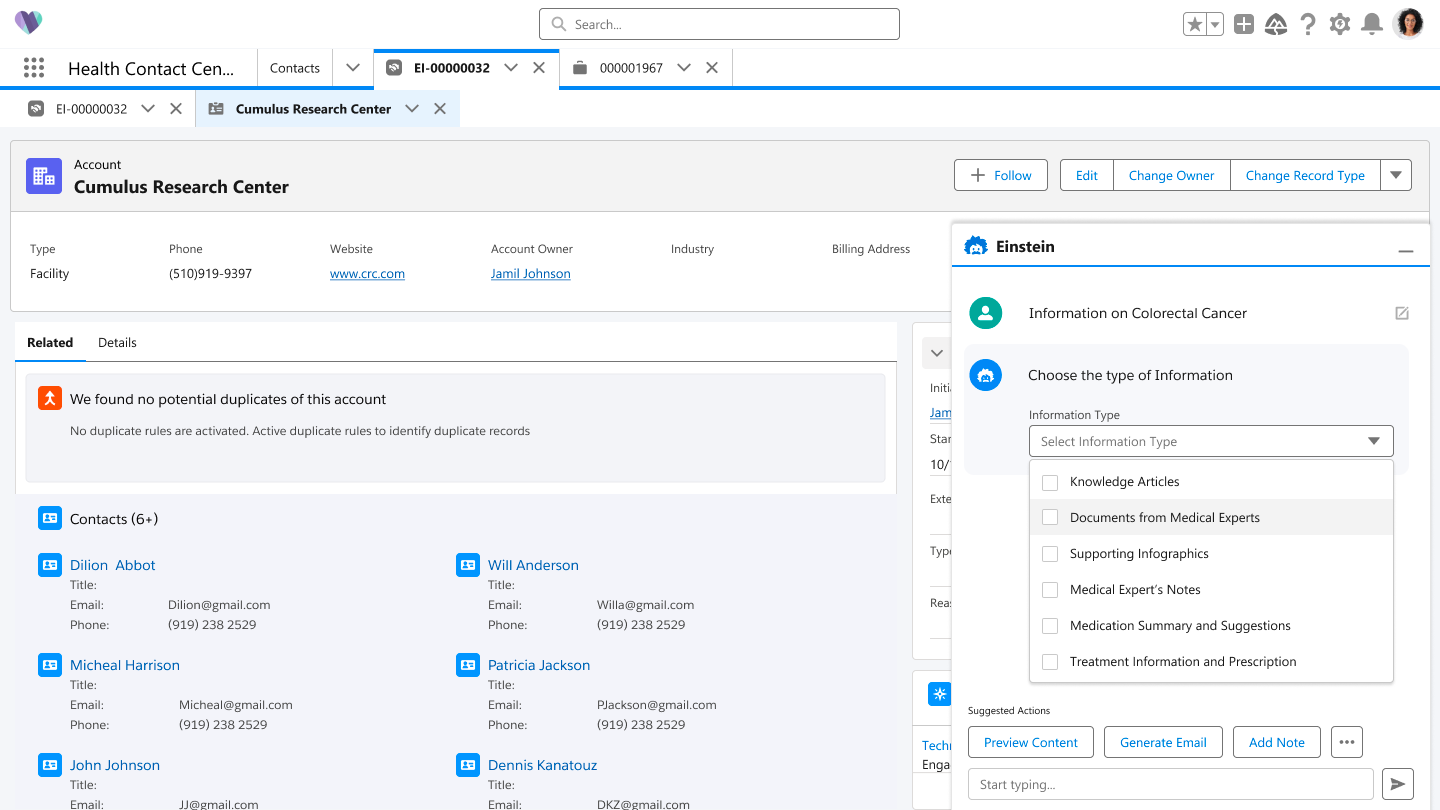Tick the Supporting Infographics checkbox

pos(1050,554)
